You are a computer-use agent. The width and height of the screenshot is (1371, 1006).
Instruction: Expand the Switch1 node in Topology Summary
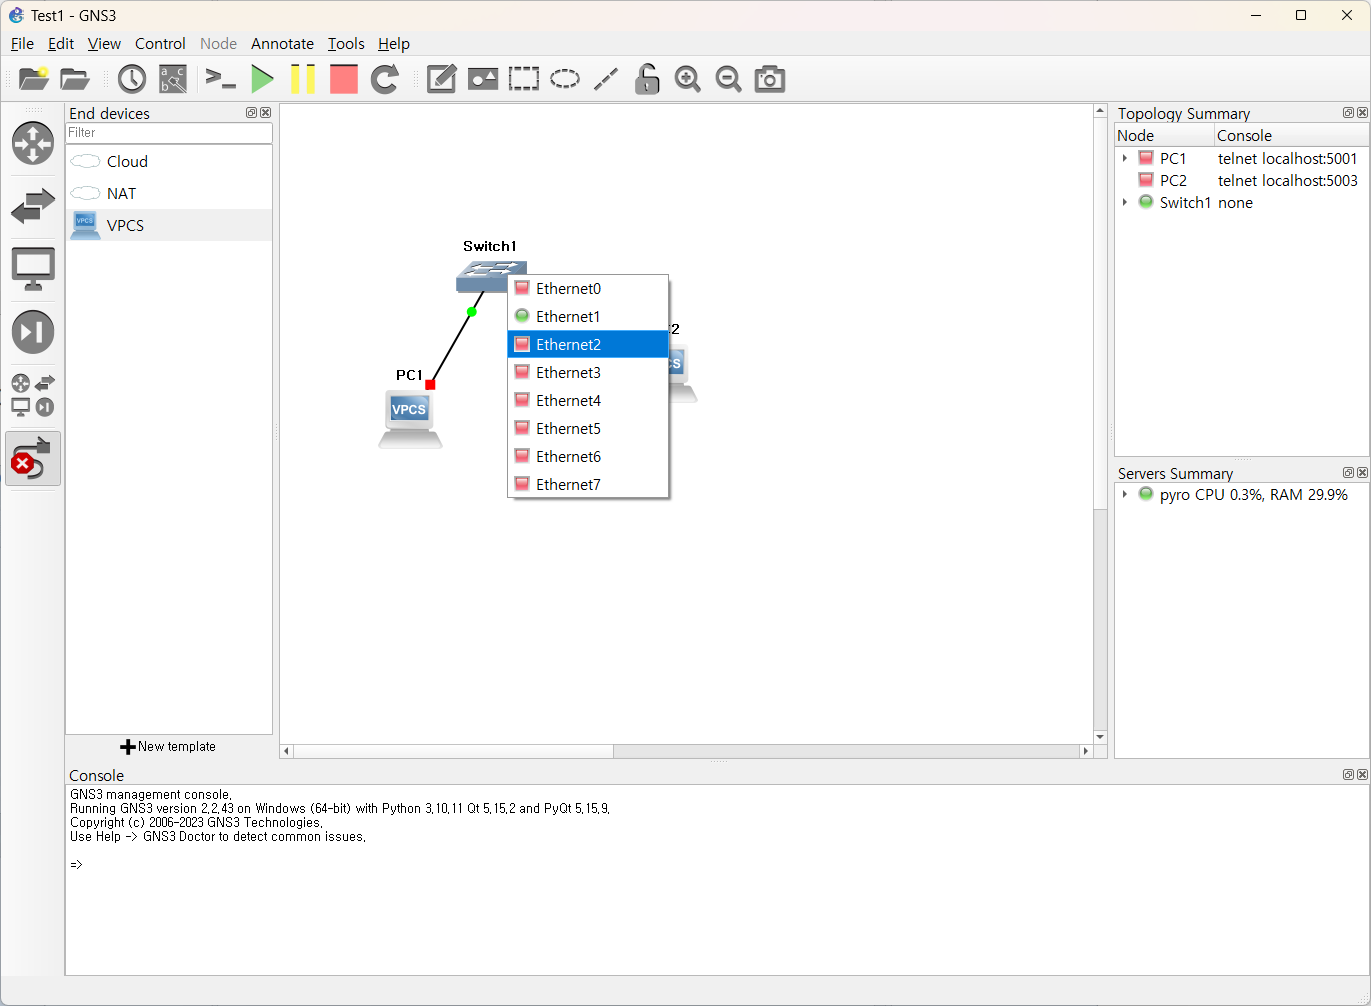click(1125, 203)
